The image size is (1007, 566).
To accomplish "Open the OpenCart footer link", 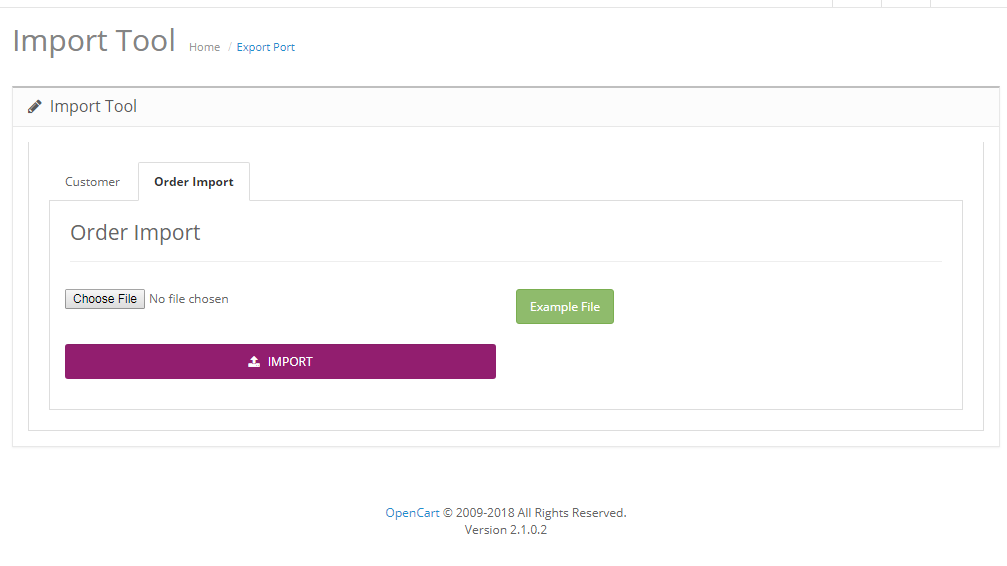I will 412,513.
